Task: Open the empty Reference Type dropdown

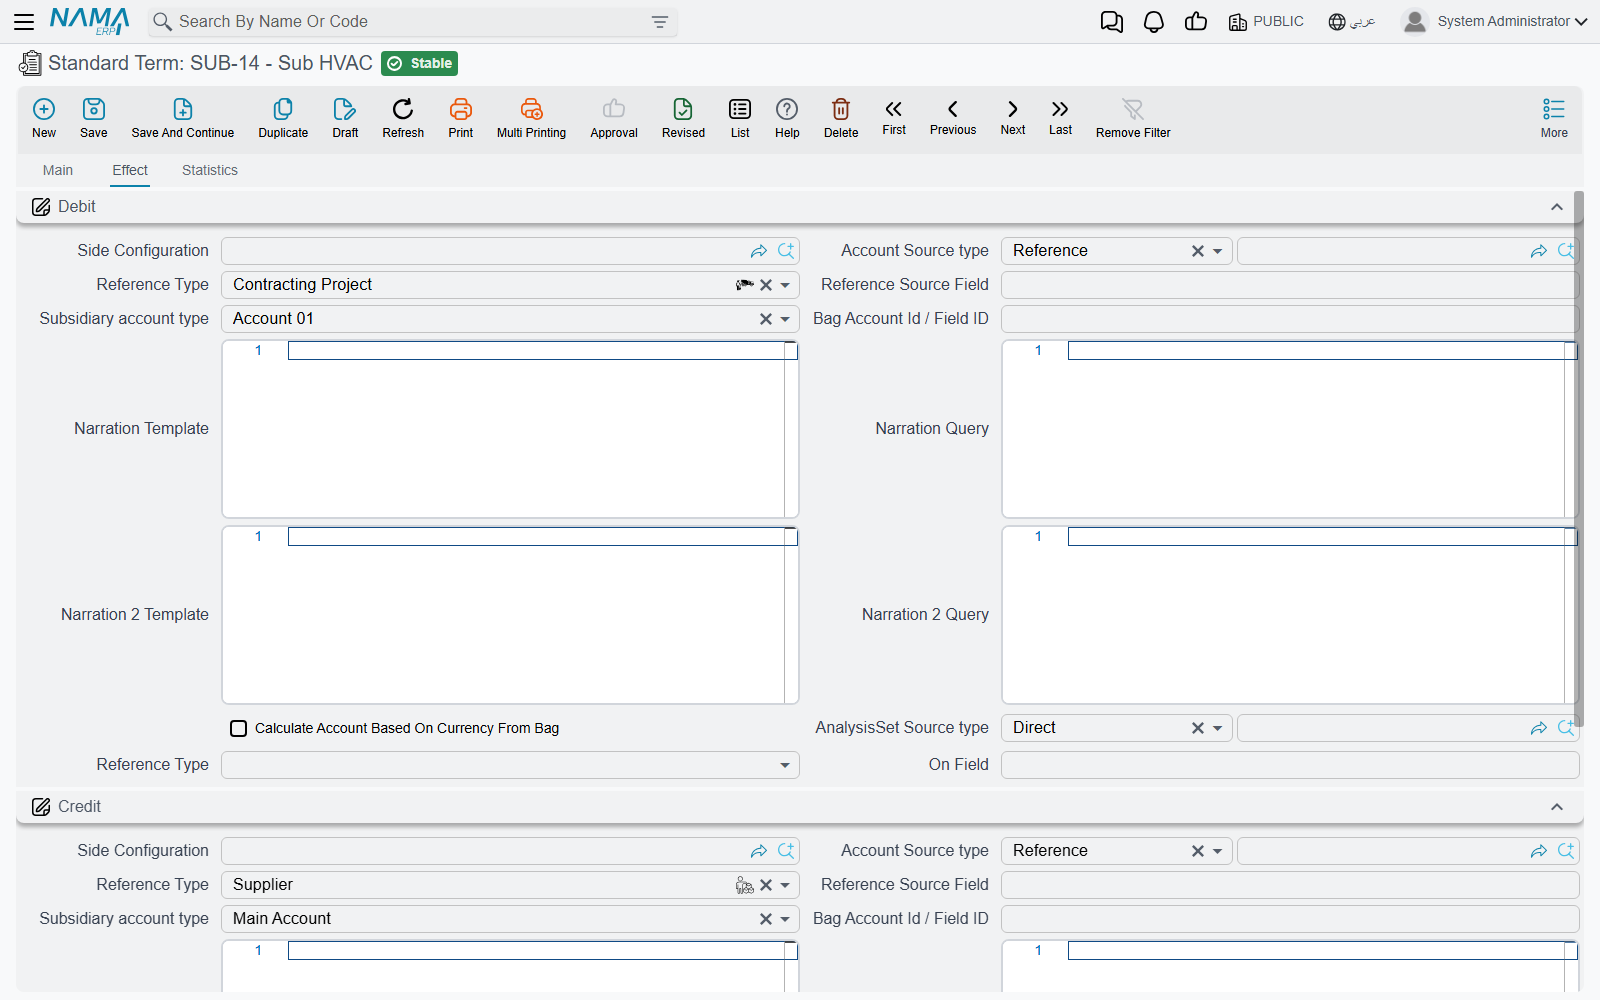Action: pos(786,765)
